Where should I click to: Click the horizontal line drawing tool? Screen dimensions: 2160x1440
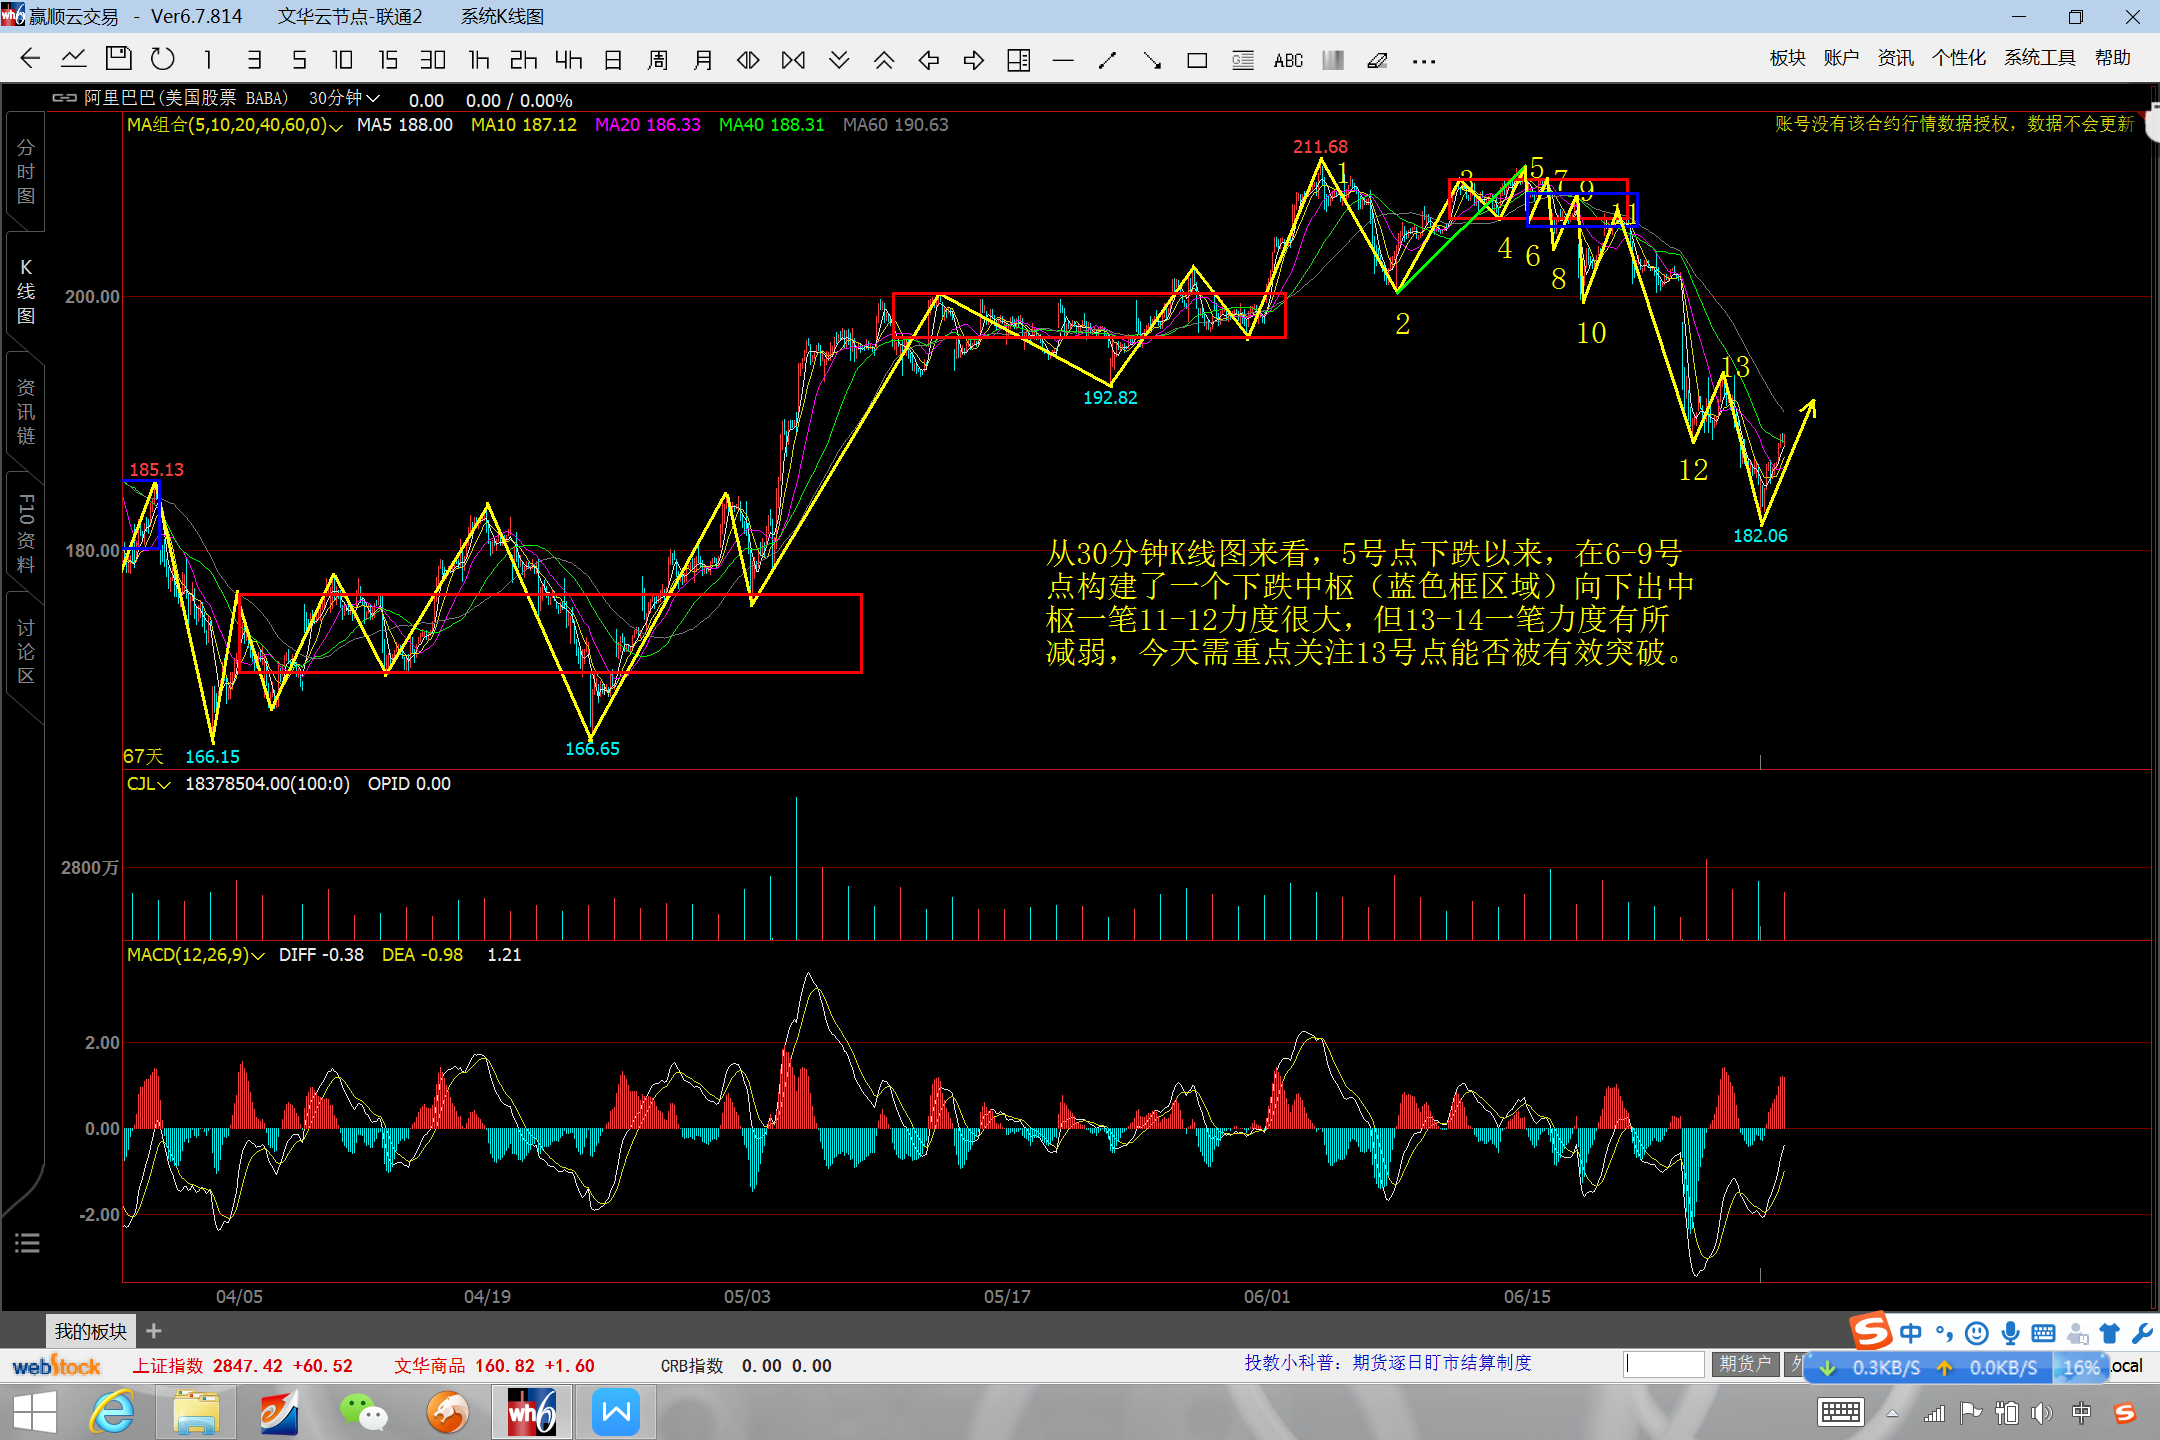pos(1063,61)
